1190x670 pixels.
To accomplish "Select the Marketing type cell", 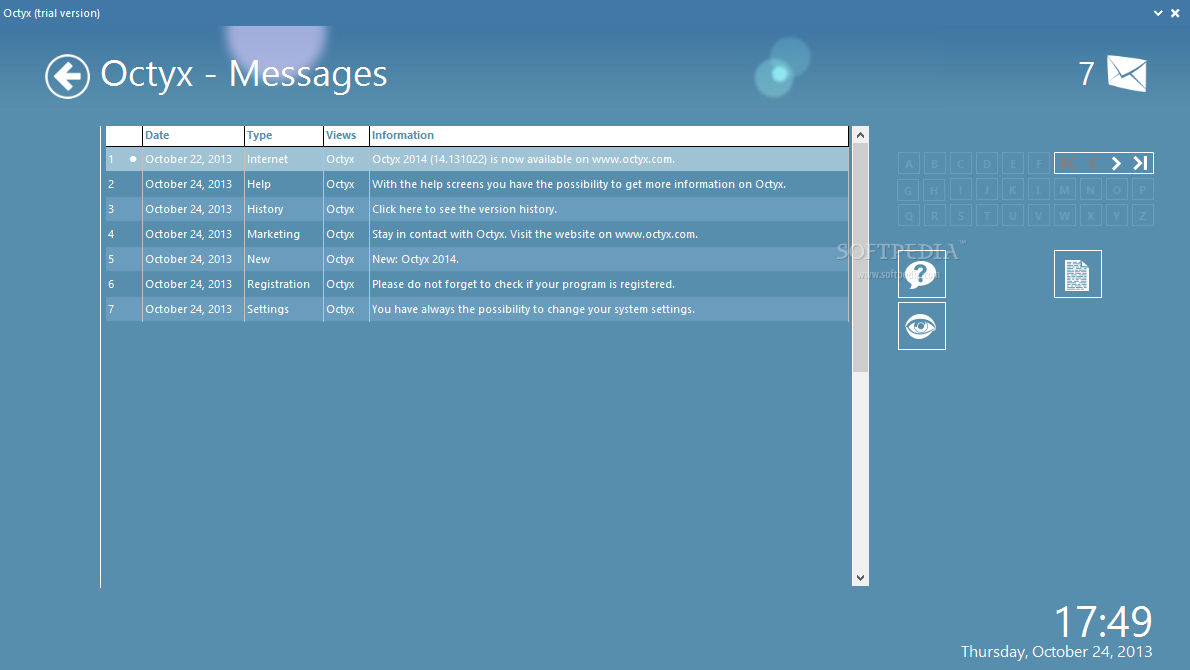I will pos(284,234).
